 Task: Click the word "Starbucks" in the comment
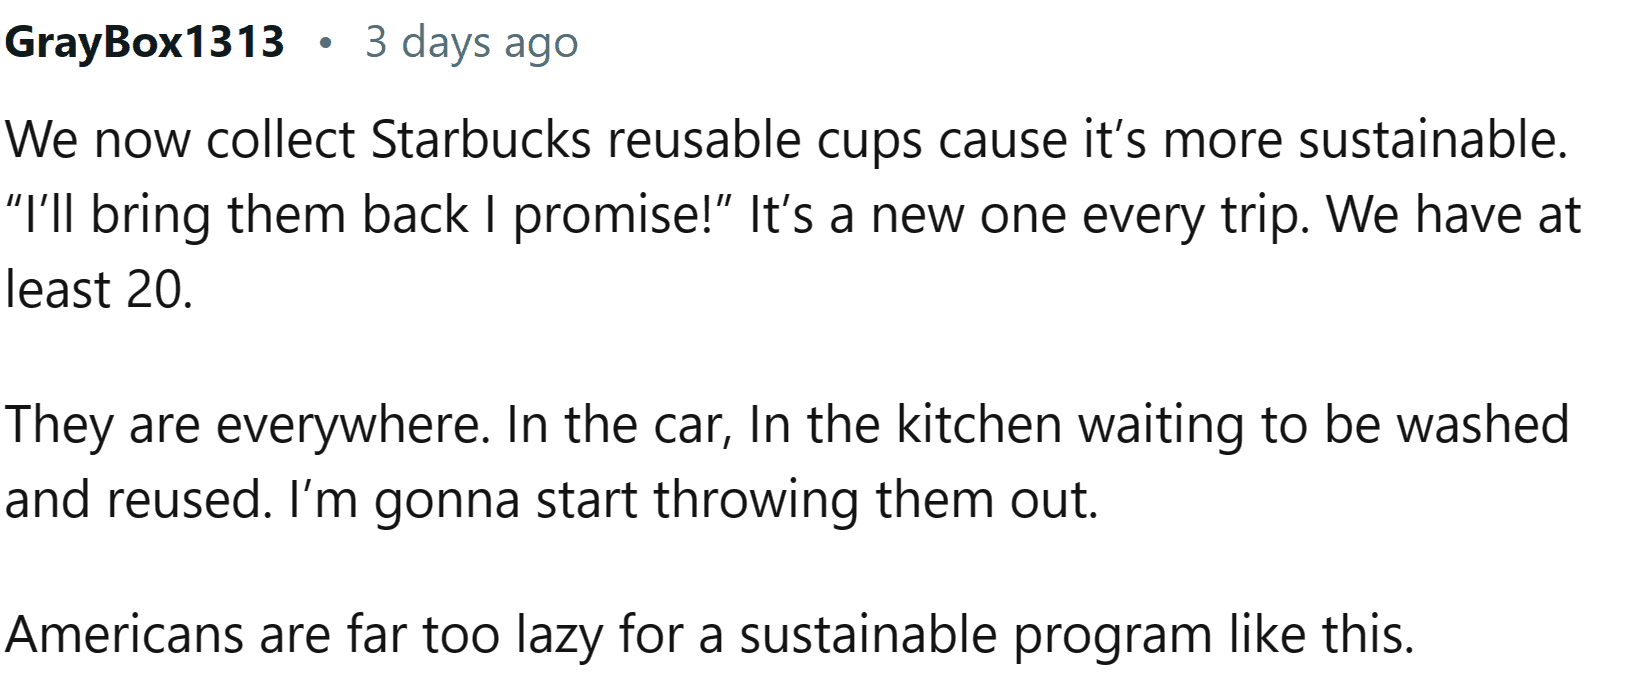point(482,139)
